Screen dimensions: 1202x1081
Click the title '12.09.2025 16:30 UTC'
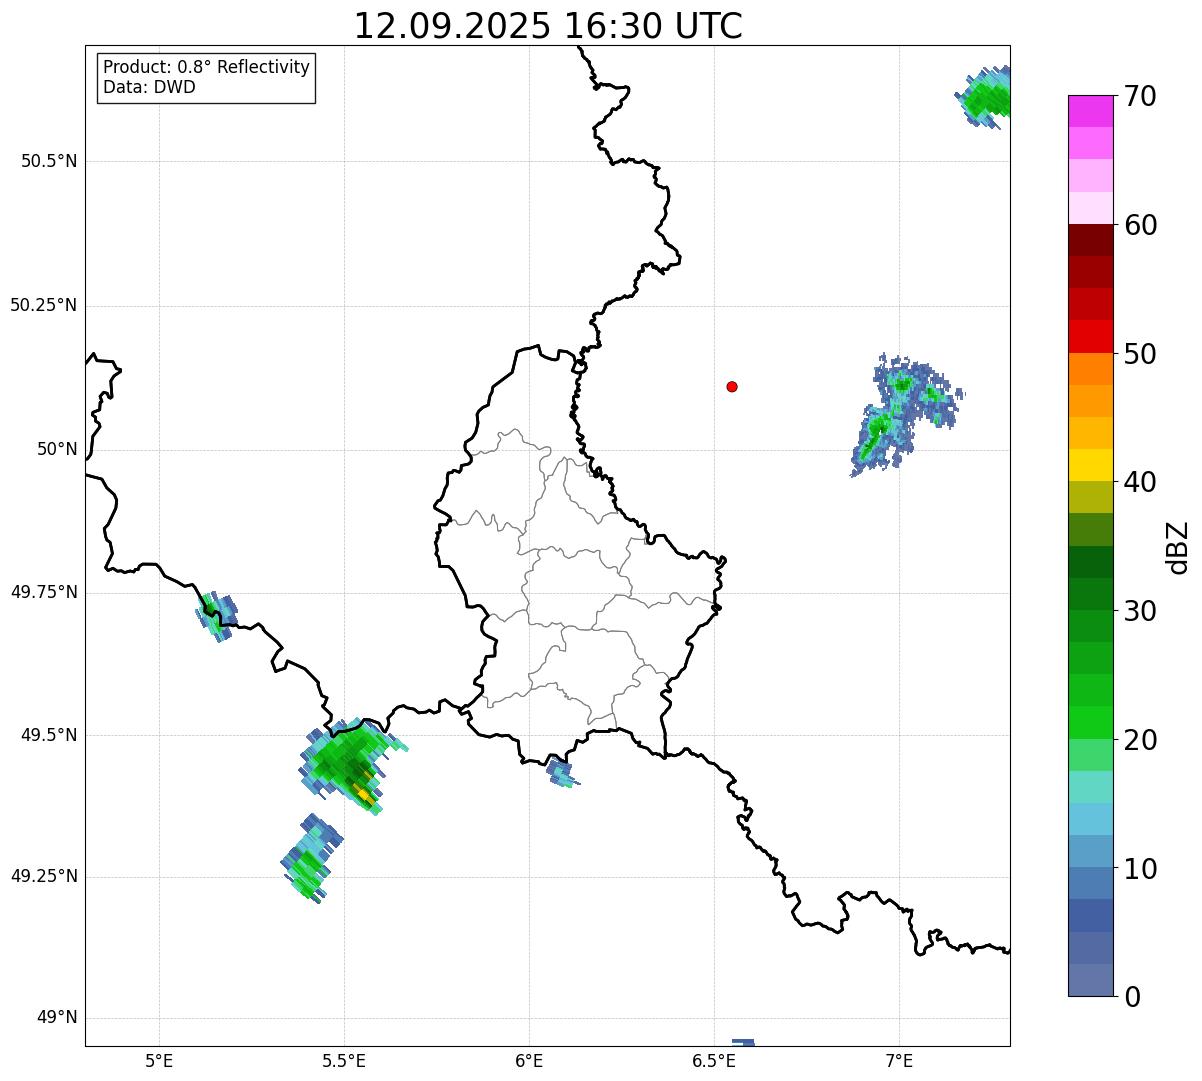[x=548, y=26]
